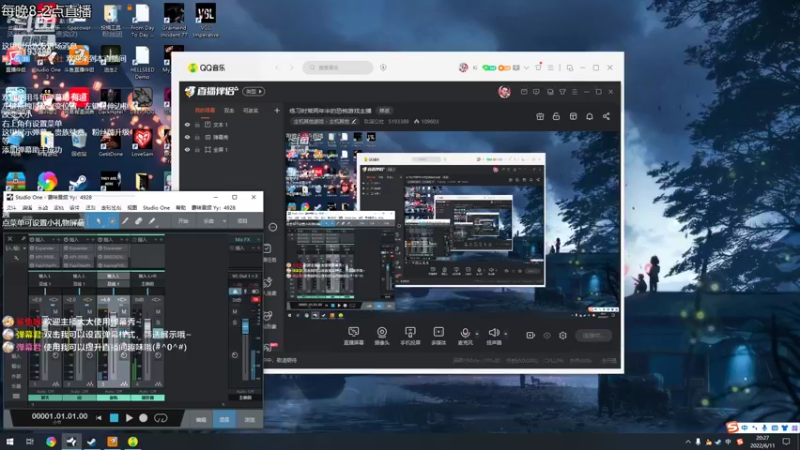Select the paint brush tool in Studio One
This screenshot has width=800, height=450.
(x=152, y=221)
